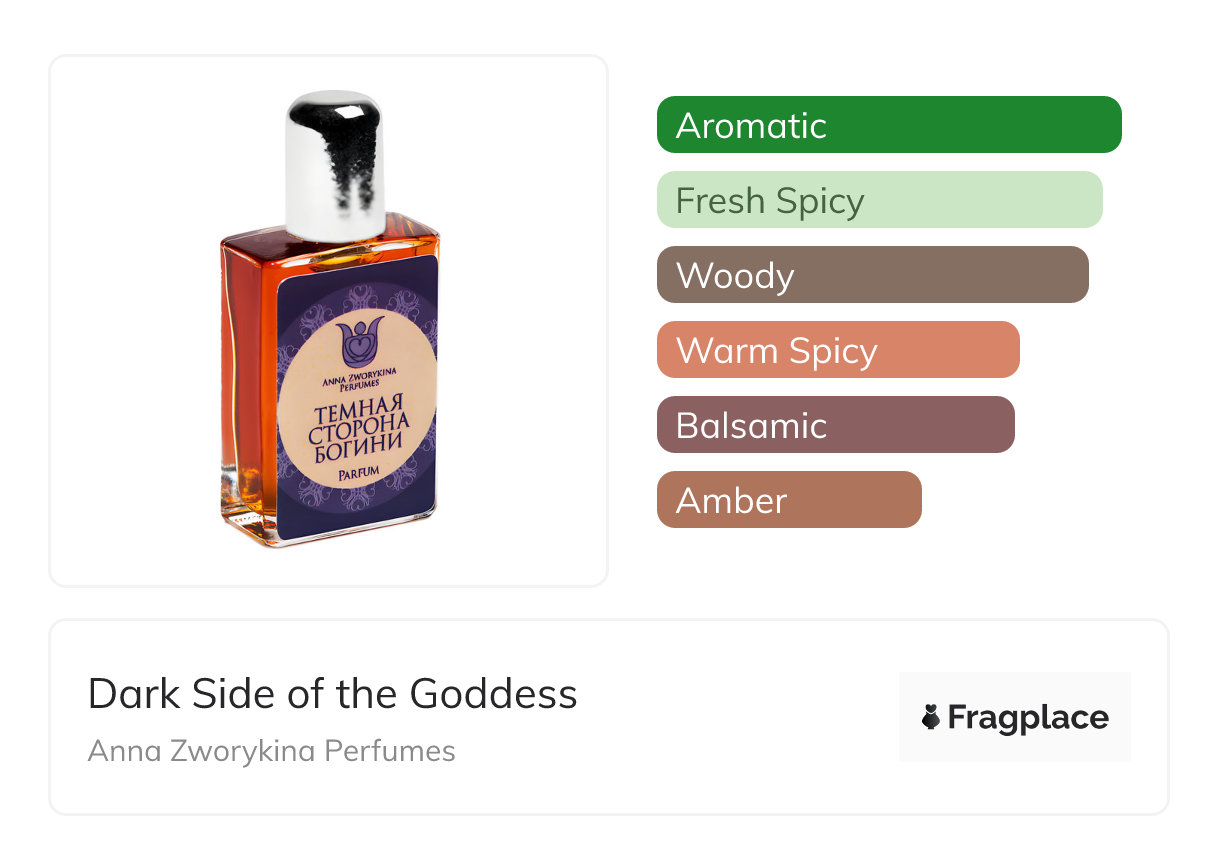
Task: Open the Dark Side of the Goddess title
Action: pyautogui.click(x=332, y=694)
